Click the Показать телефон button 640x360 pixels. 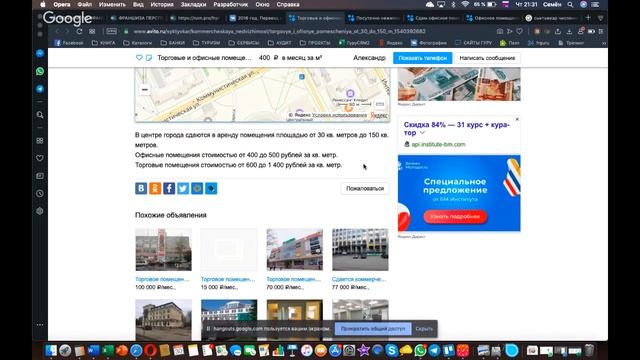pos(422,58)
